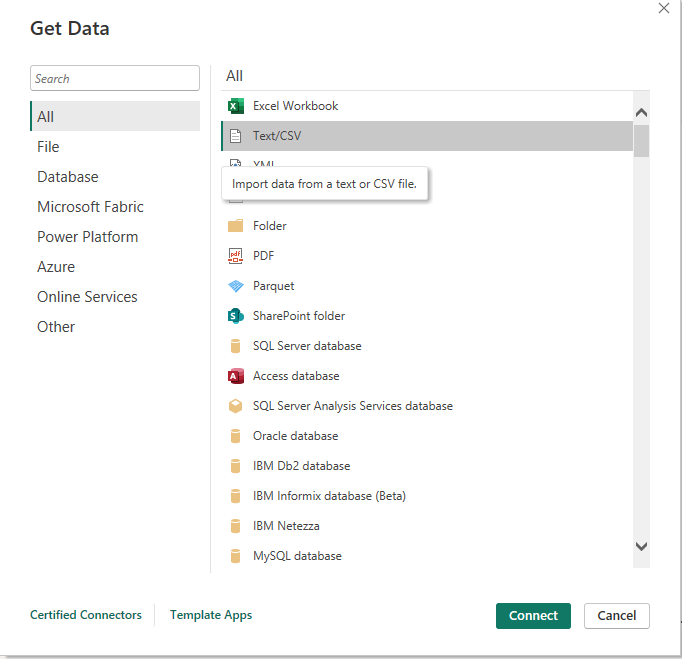This screenshot has height=659, width=682.
Task: Select the Power Platform category
Action: coord(115,237)
